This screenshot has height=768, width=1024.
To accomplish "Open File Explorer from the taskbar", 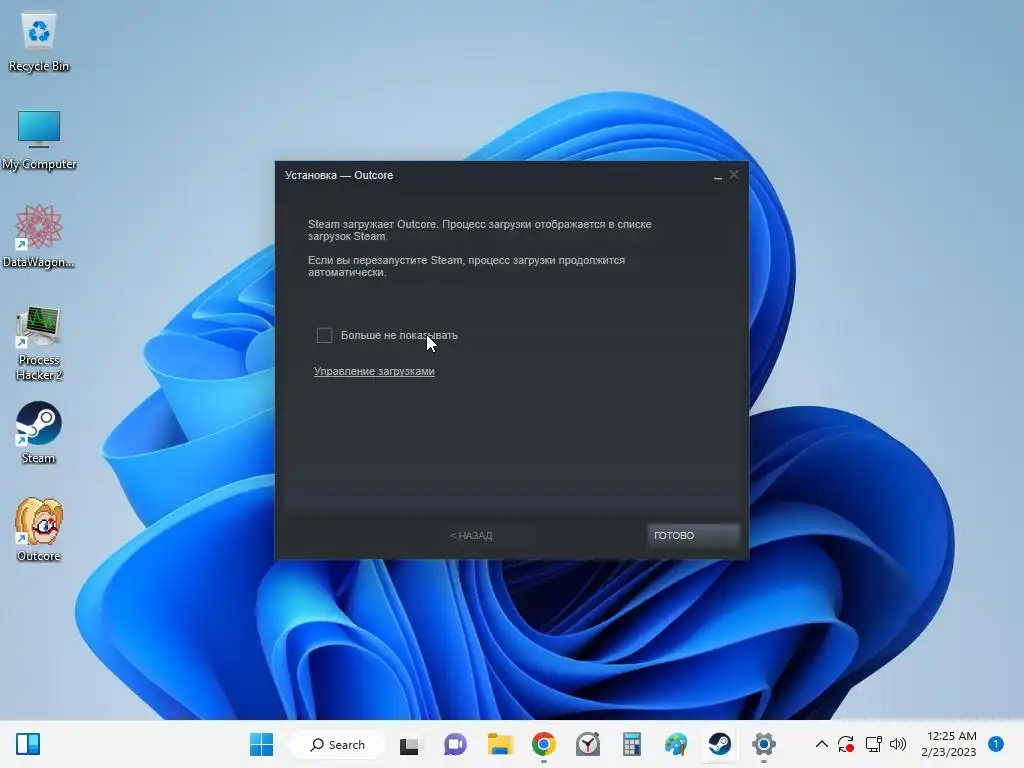I will [500, 744].
